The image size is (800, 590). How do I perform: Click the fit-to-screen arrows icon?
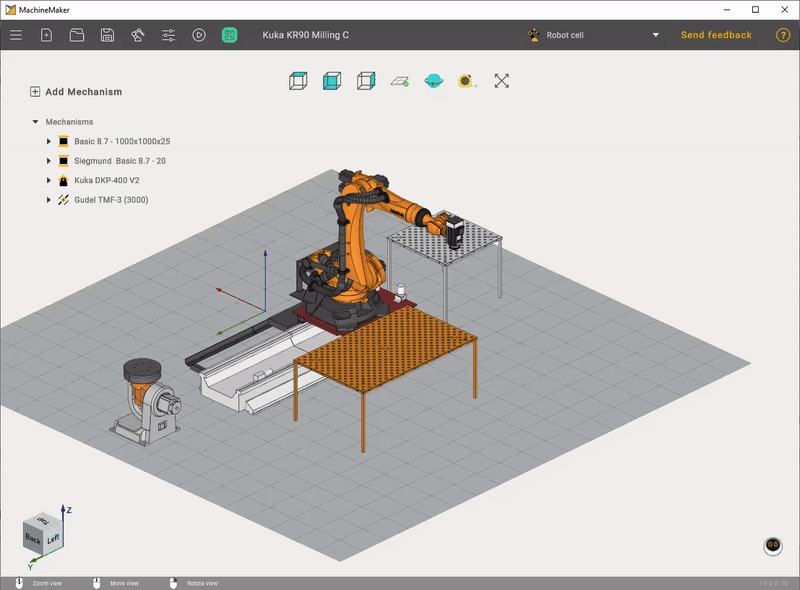click(502, 80)
